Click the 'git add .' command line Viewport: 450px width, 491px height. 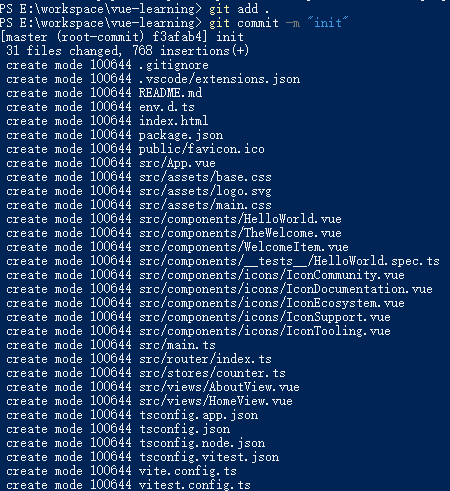tap(239, 9)
